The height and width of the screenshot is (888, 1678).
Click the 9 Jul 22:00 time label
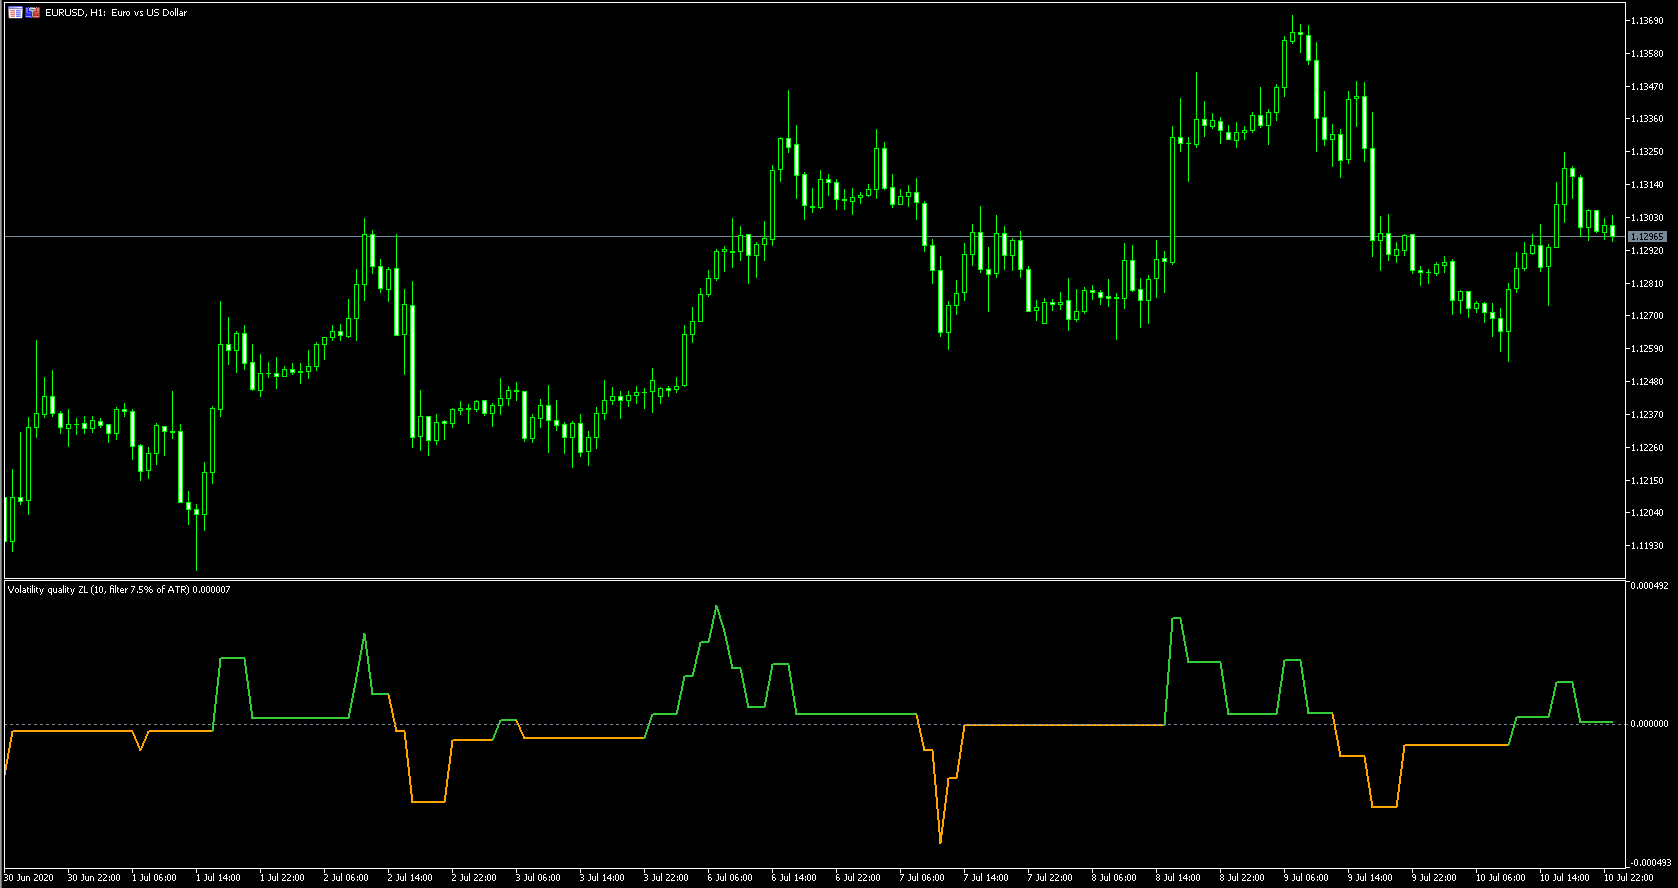pos(1434,878)
